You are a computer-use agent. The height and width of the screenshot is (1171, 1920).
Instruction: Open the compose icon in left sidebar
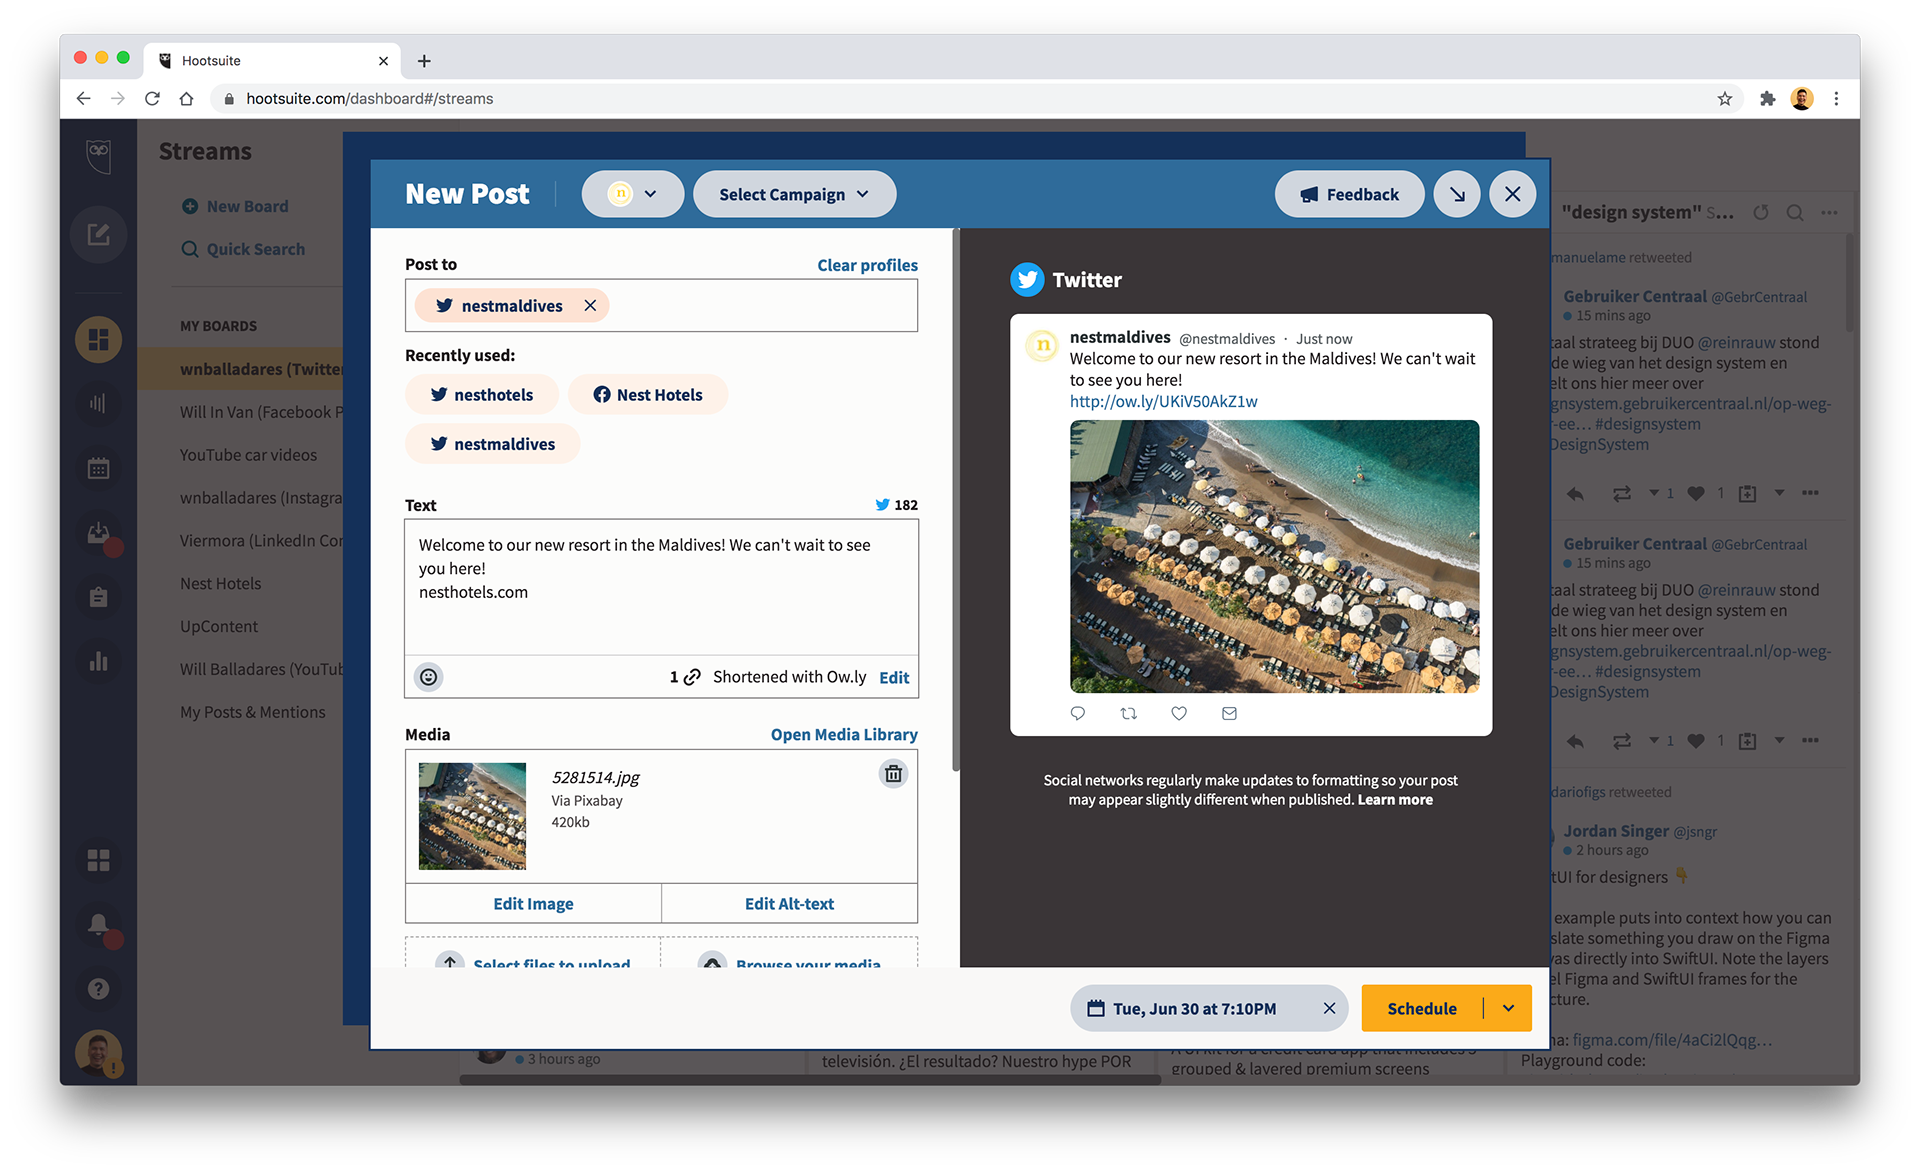[98, 234]
